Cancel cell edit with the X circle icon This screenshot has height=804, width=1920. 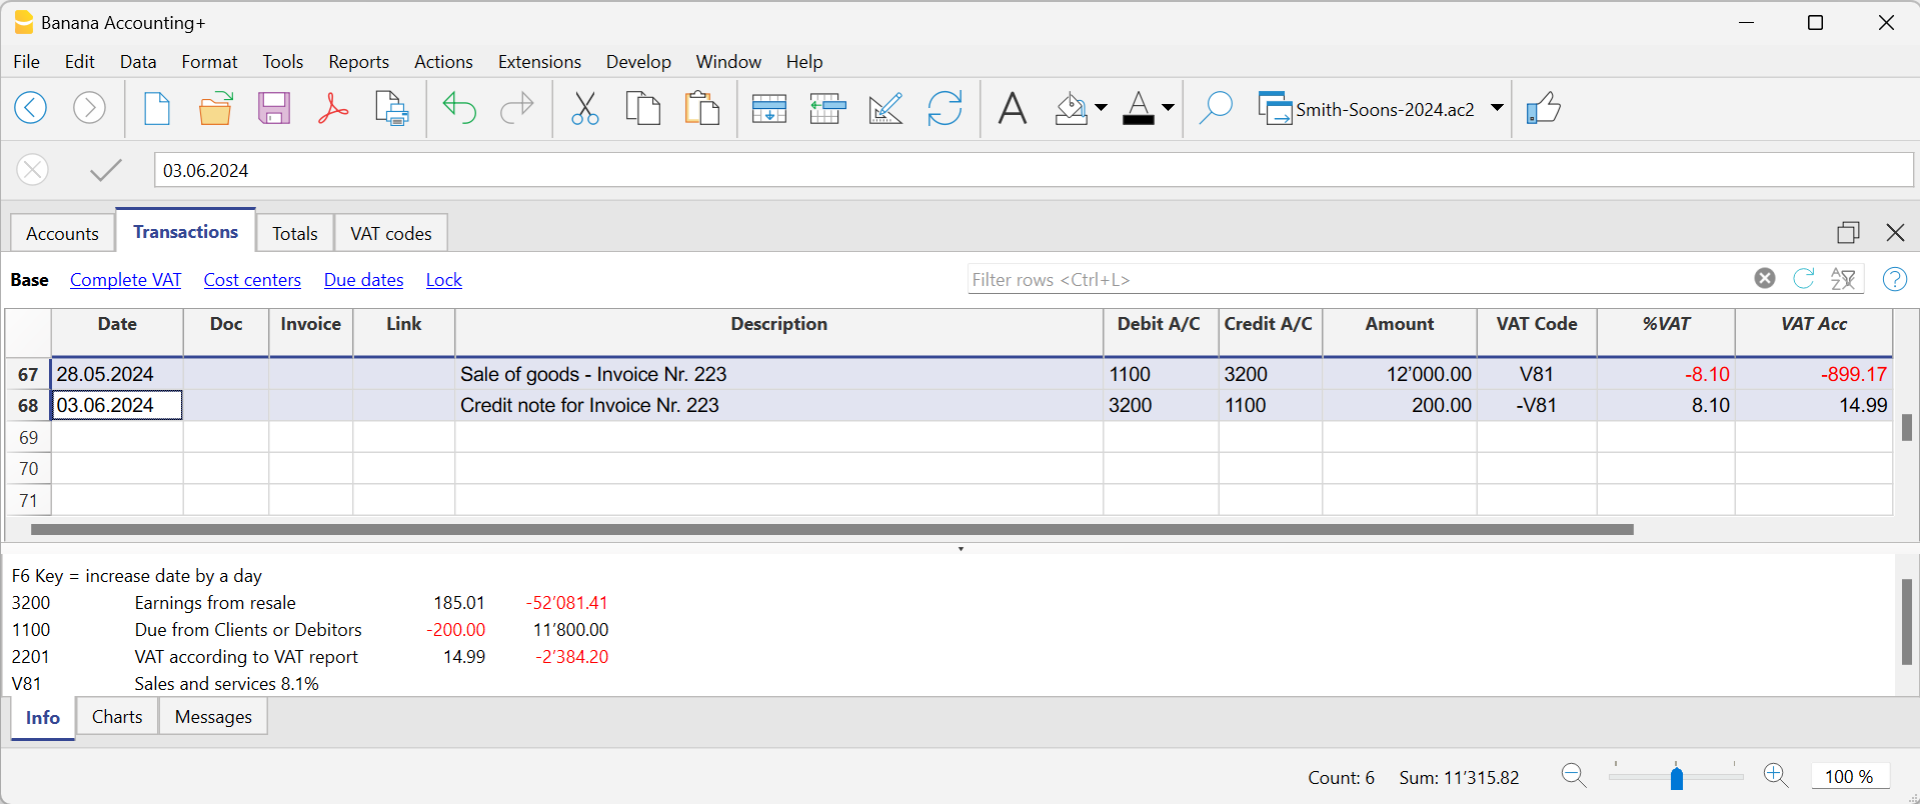33,170
